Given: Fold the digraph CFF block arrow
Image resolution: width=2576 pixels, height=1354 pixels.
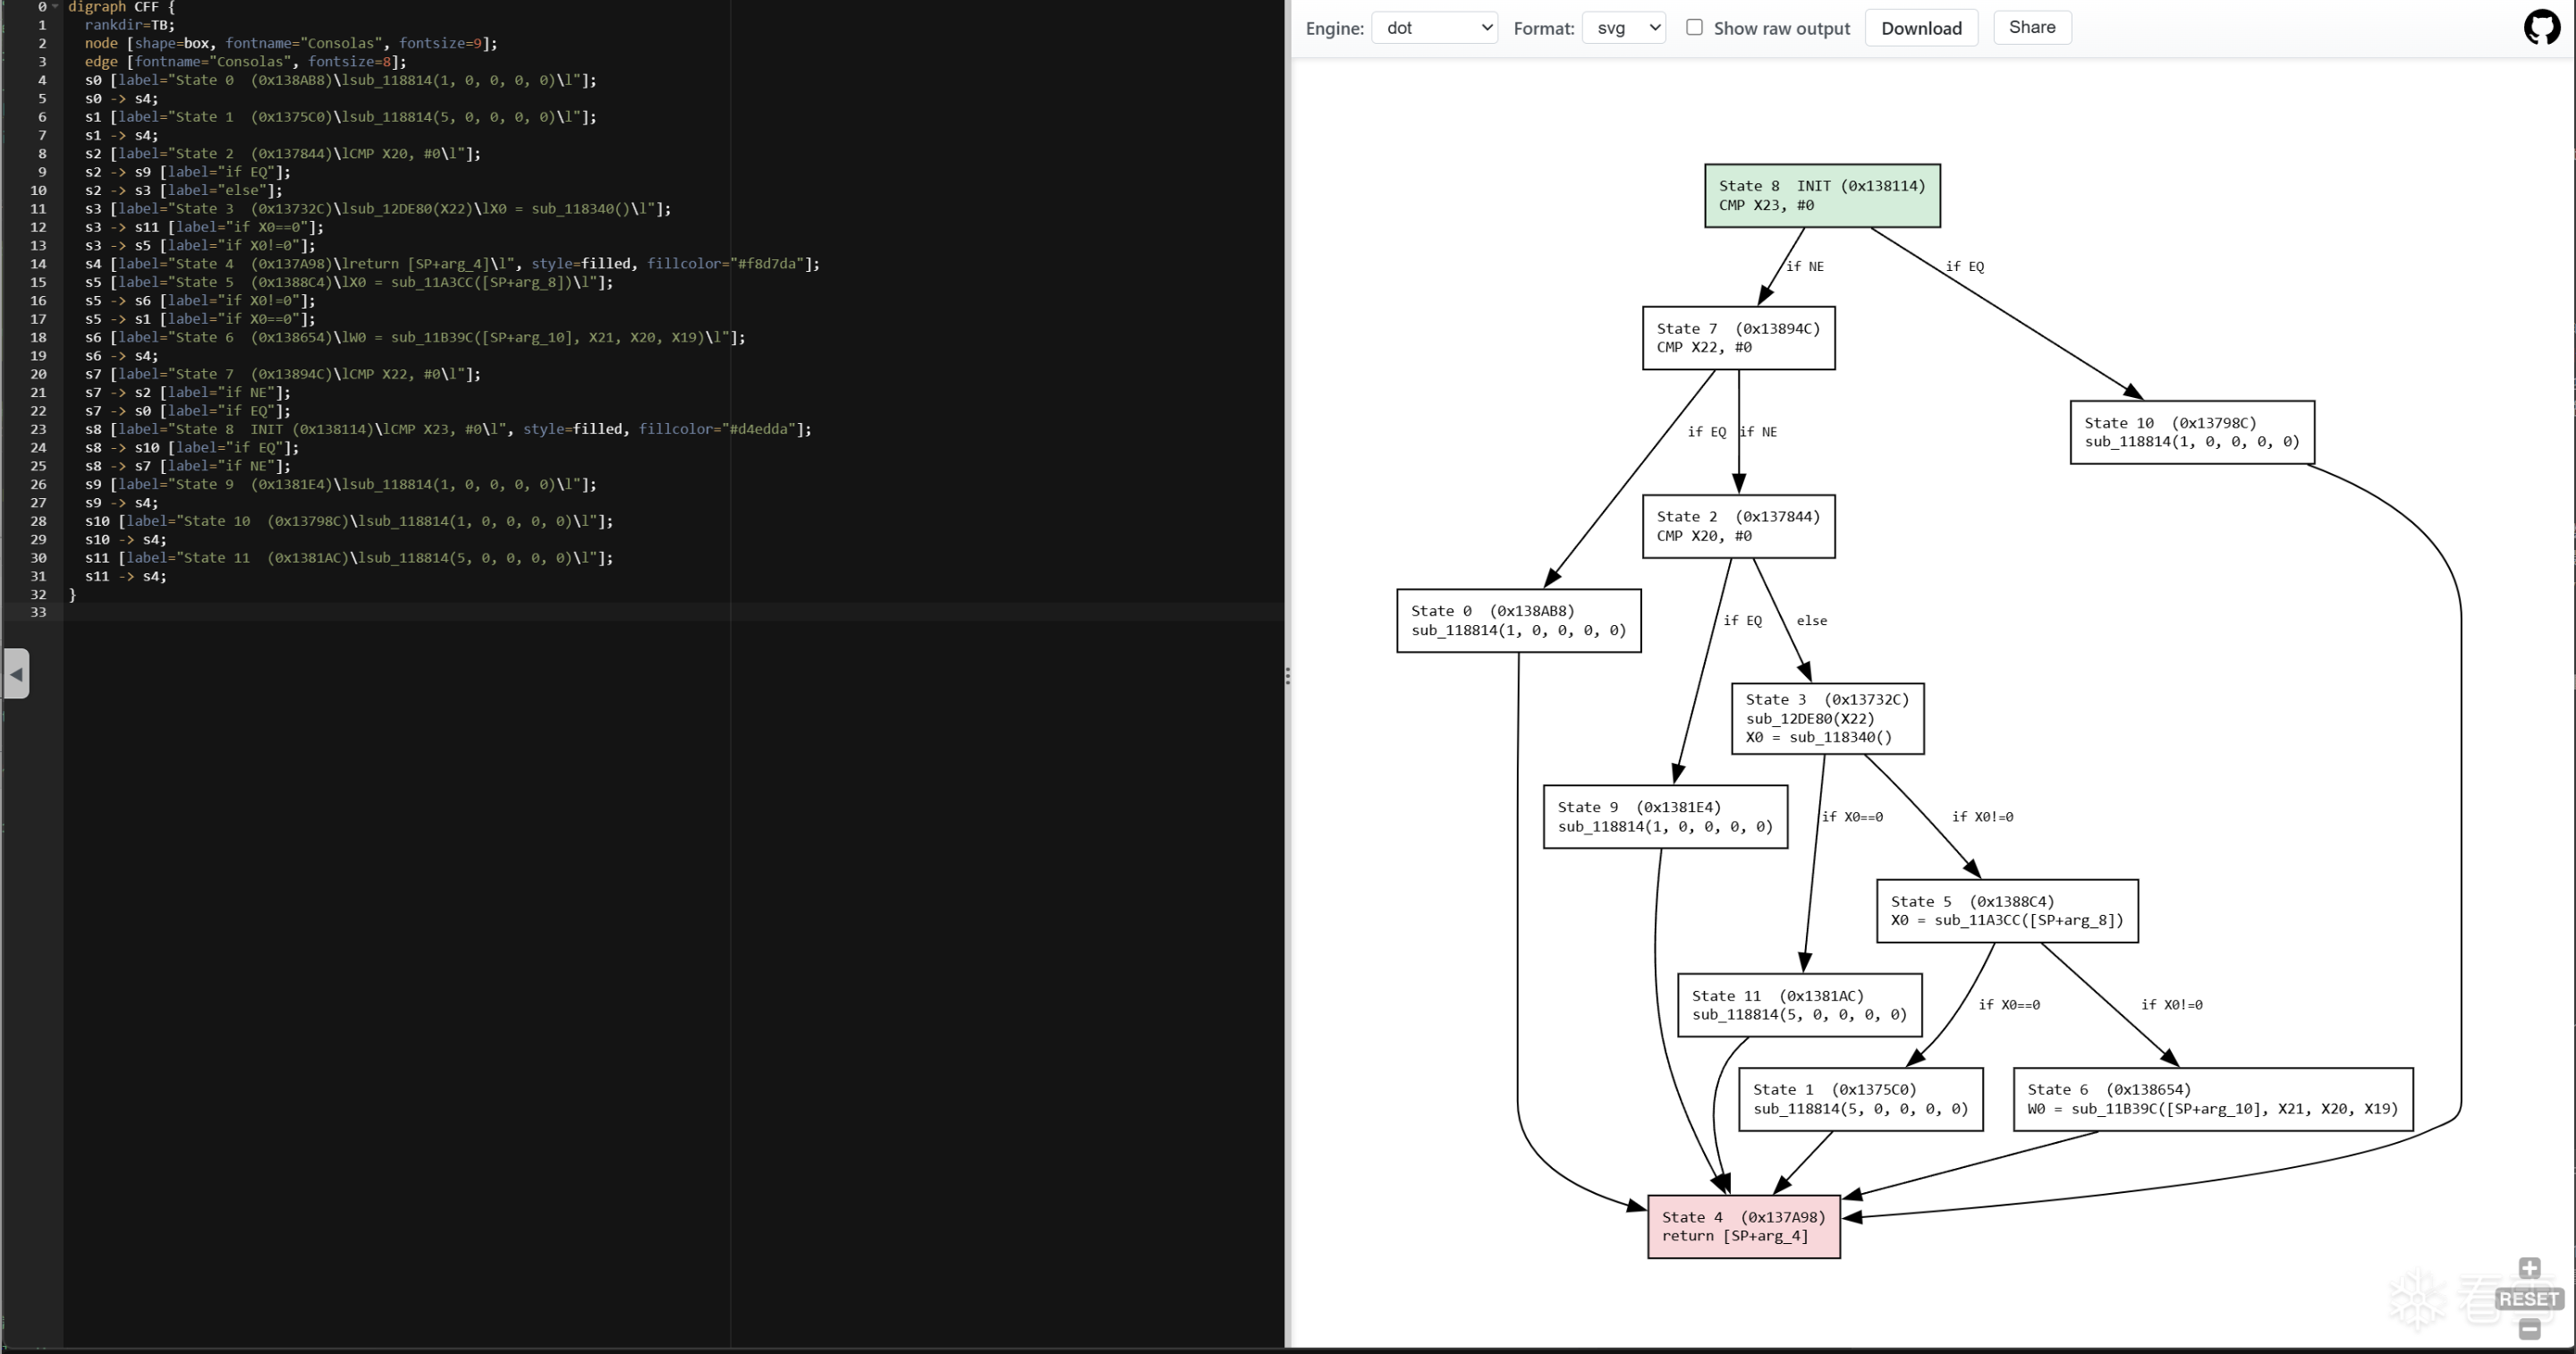Looking at the screenshot, I should pos(56,7).
